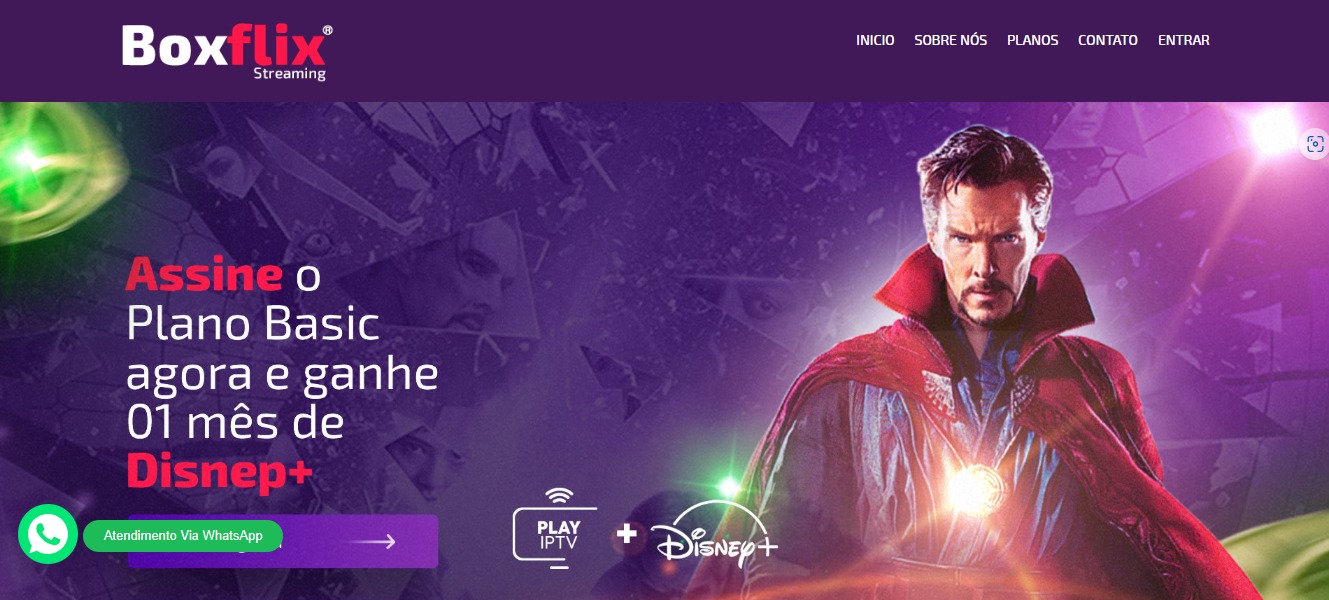This screenshot has width=1329, height=600.
Task: Click the Play IPTV logo
Action: coord(555,528)
